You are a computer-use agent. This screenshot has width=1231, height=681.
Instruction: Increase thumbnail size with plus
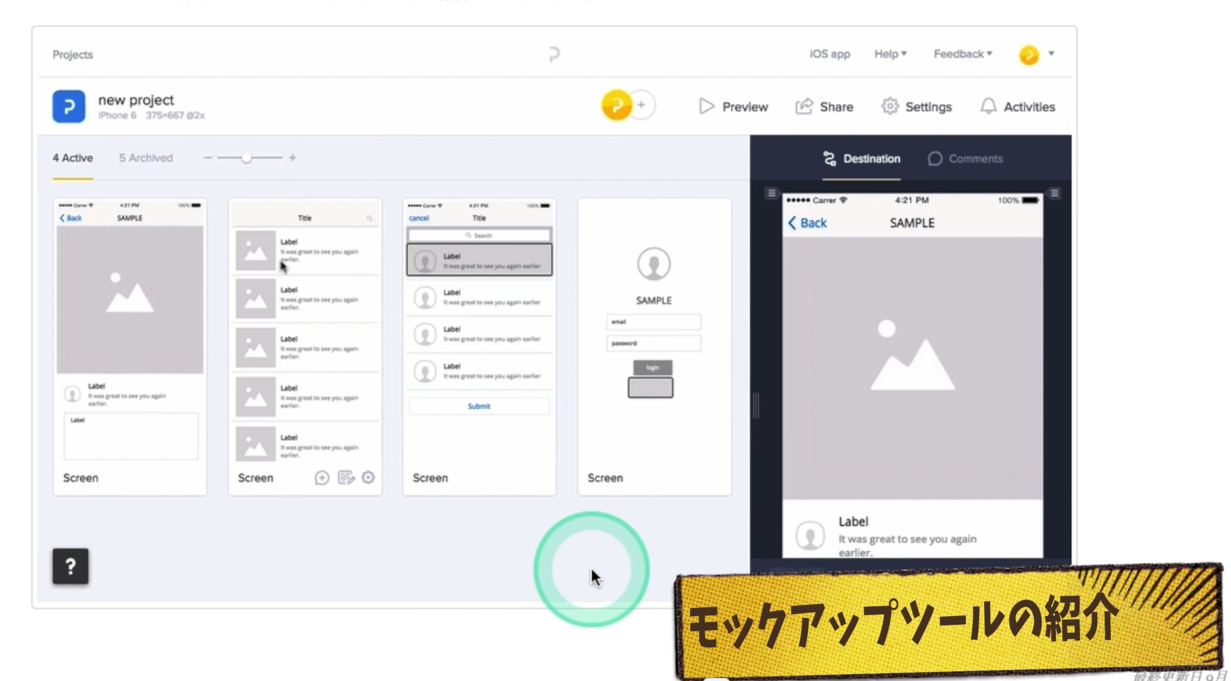[292, 158]
